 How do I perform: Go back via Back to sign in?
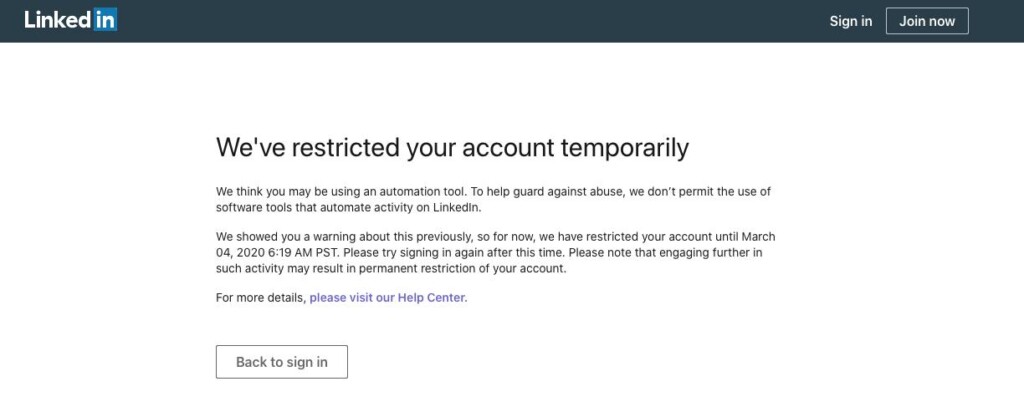click(x=281, y=362)
